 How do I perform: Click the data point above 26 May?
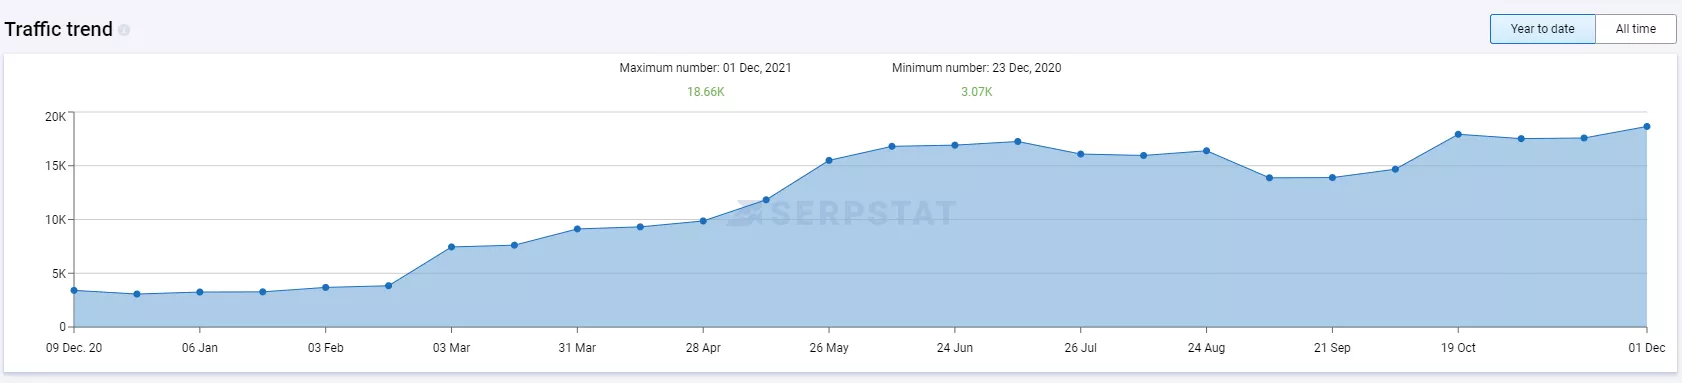[x=829, y=160]
